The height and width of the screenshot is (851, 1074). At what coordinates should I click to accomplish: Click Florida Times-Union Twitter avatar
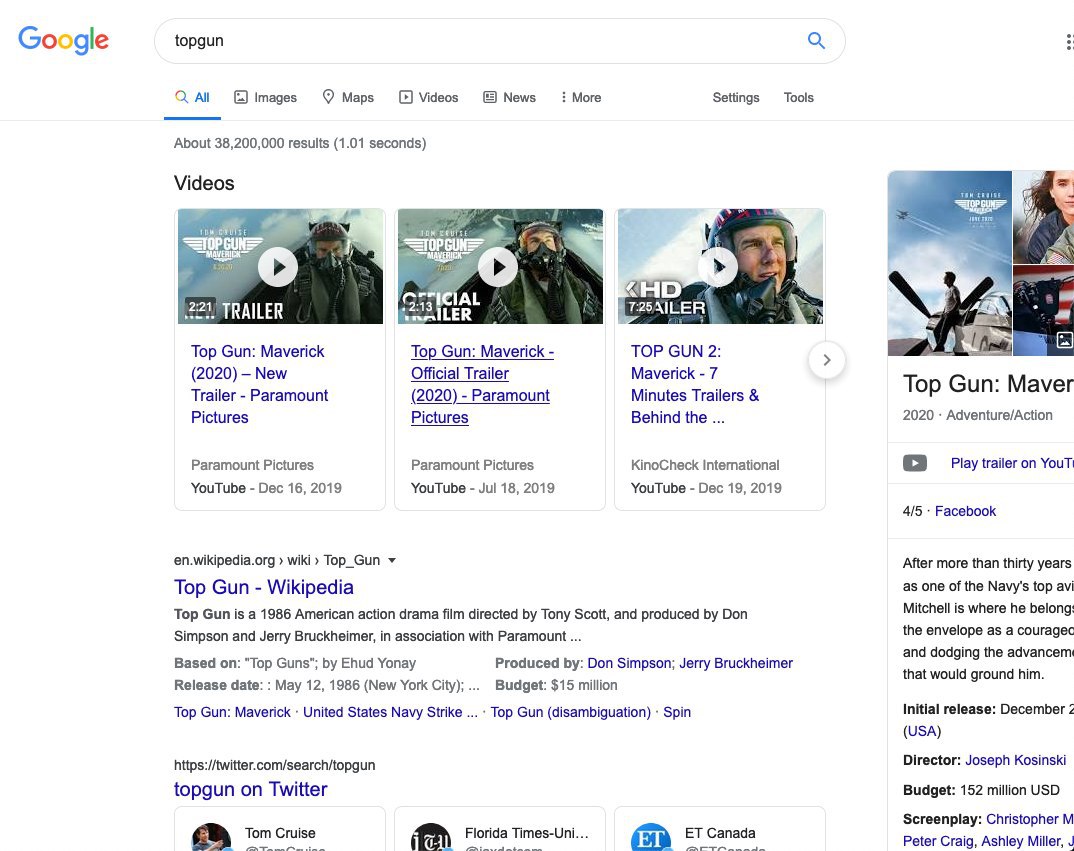(431, 837)
